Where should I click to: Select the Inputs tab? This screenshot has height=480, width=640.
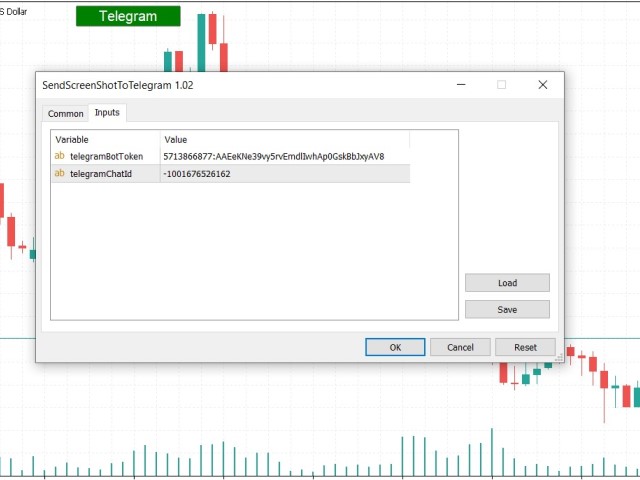[107, 113]
